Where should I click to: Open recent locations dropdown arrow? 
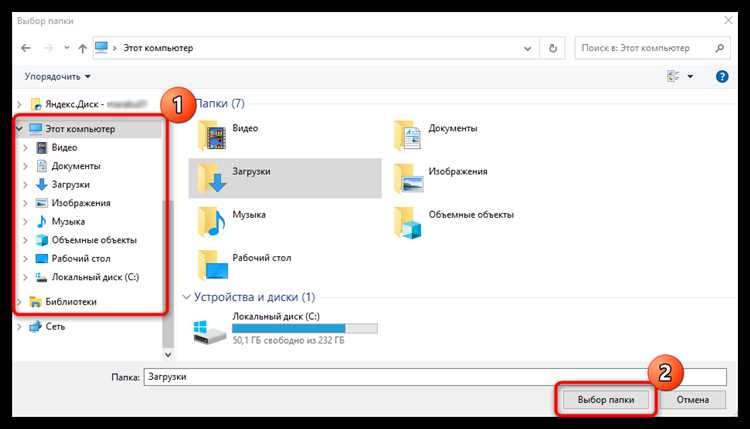coord(66,48)
